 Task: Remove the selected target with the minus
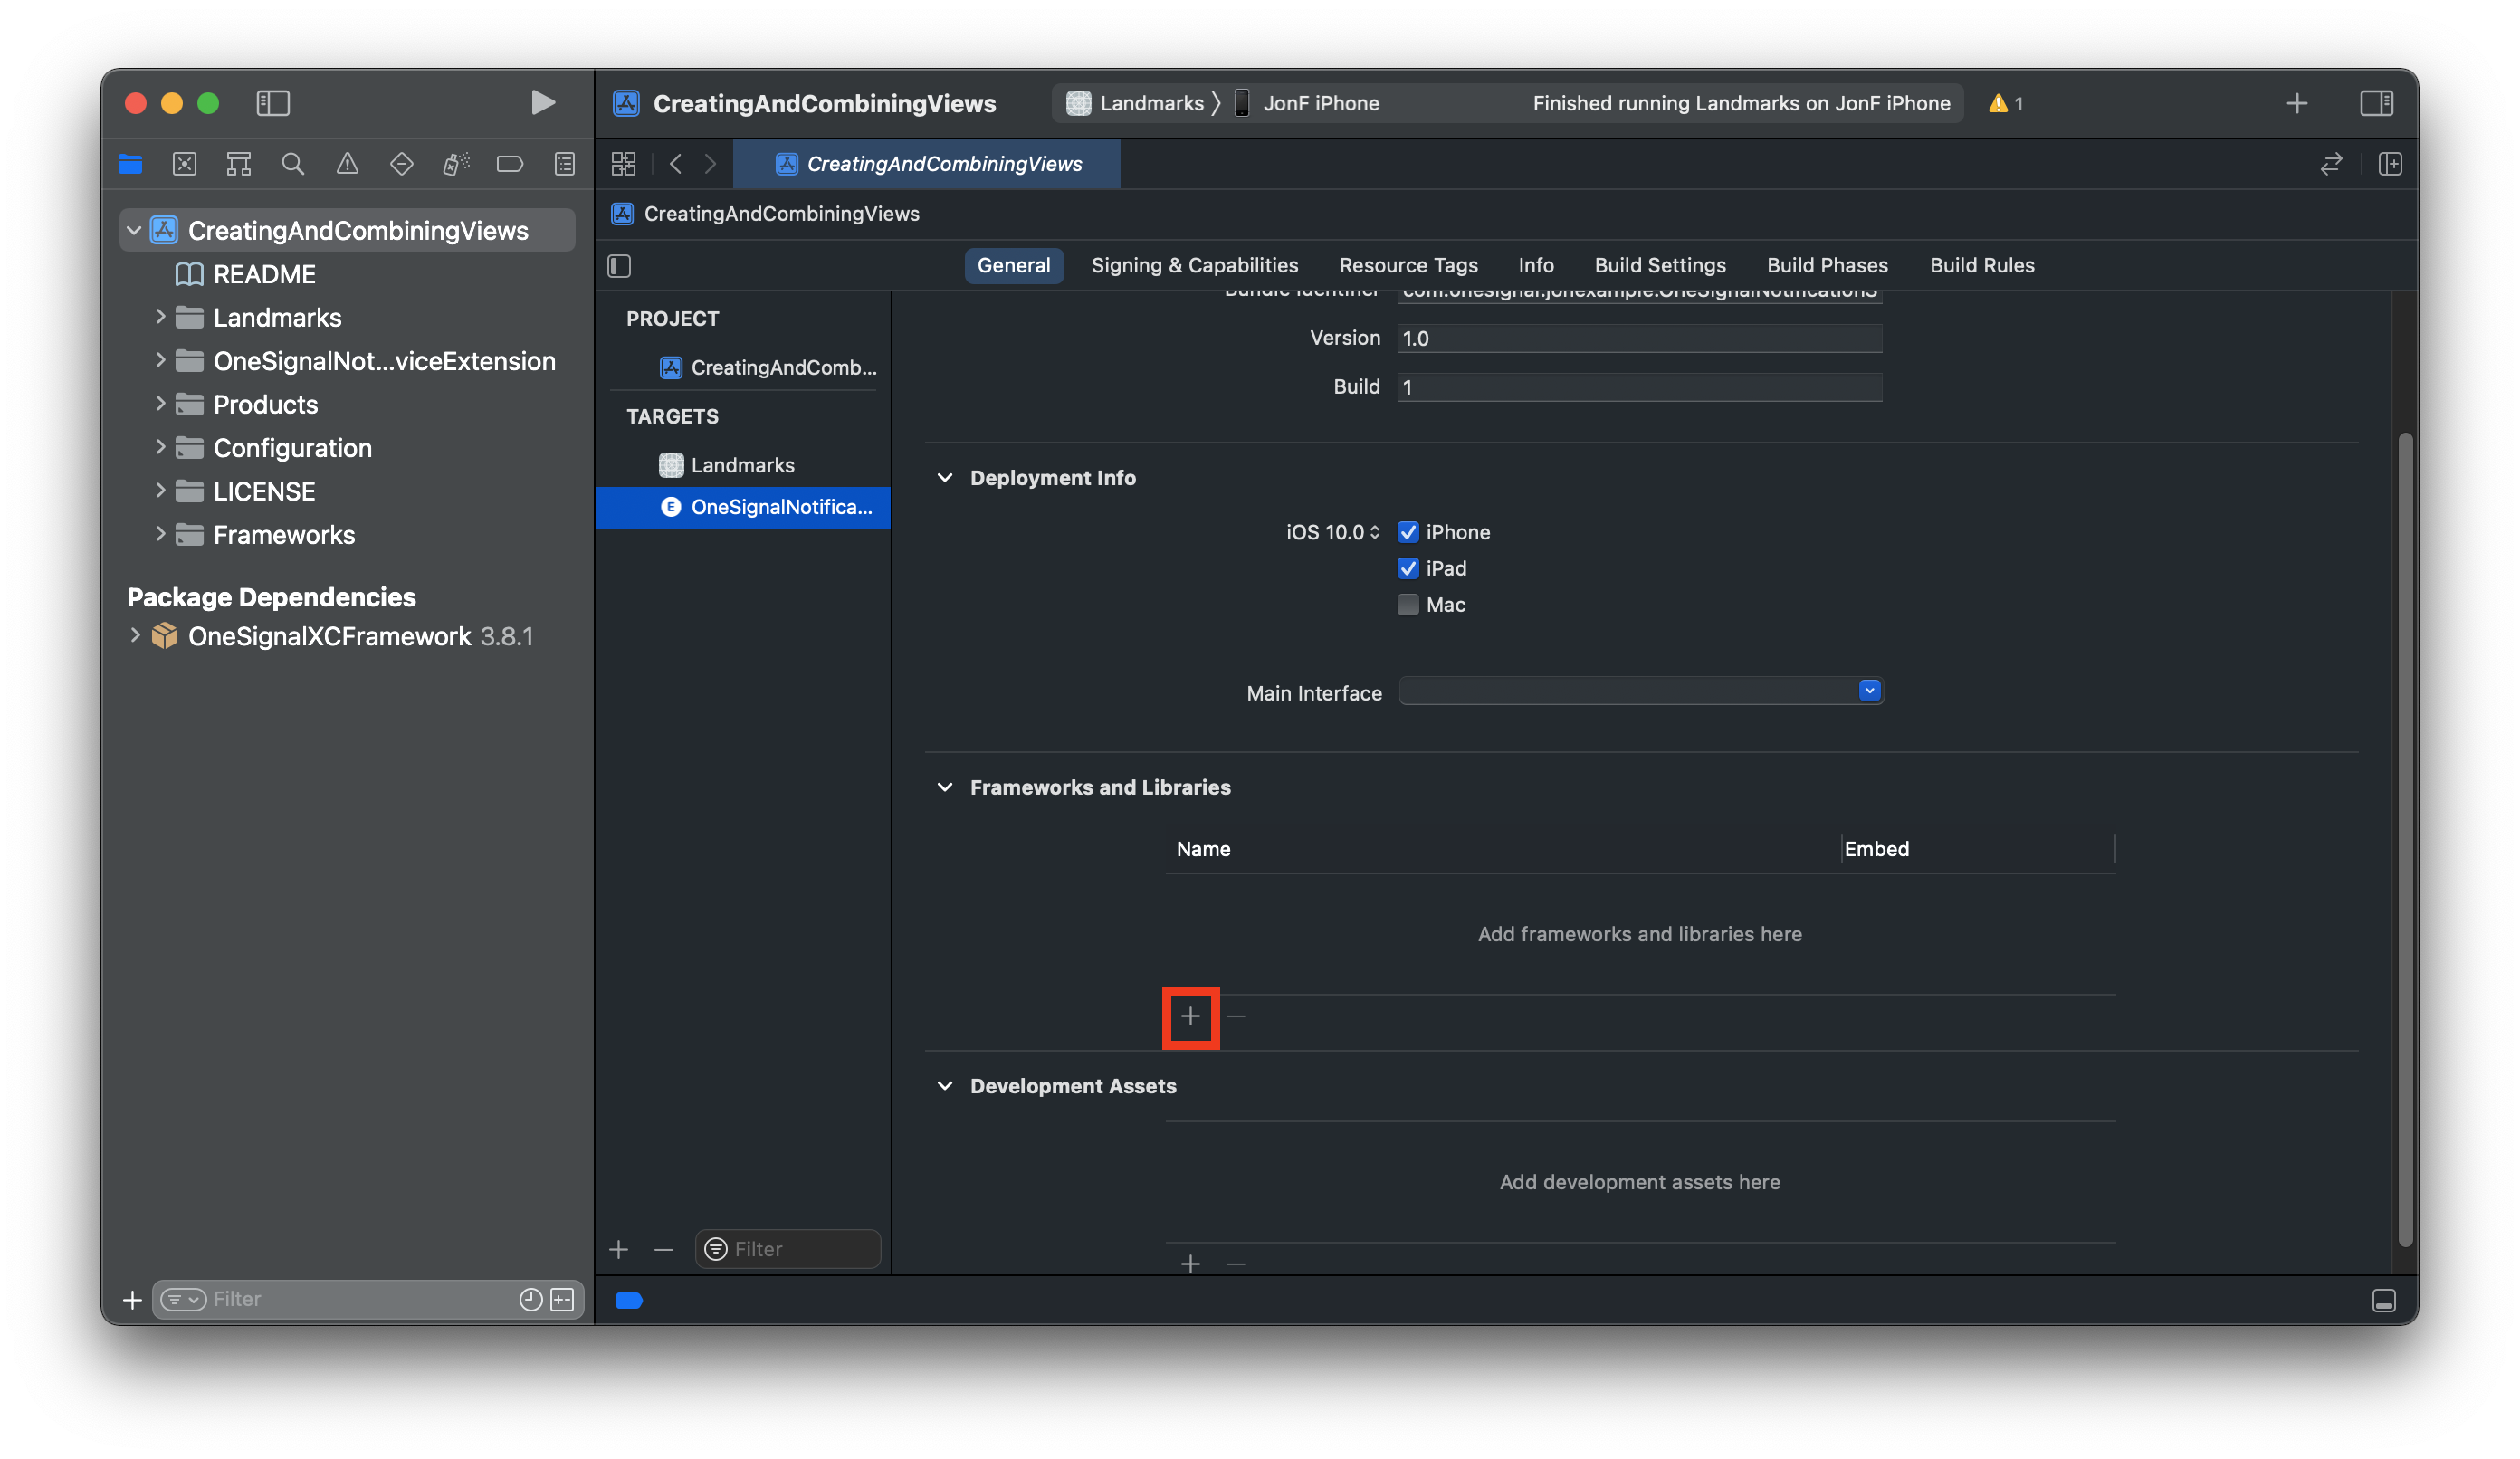coord(663,1249)
